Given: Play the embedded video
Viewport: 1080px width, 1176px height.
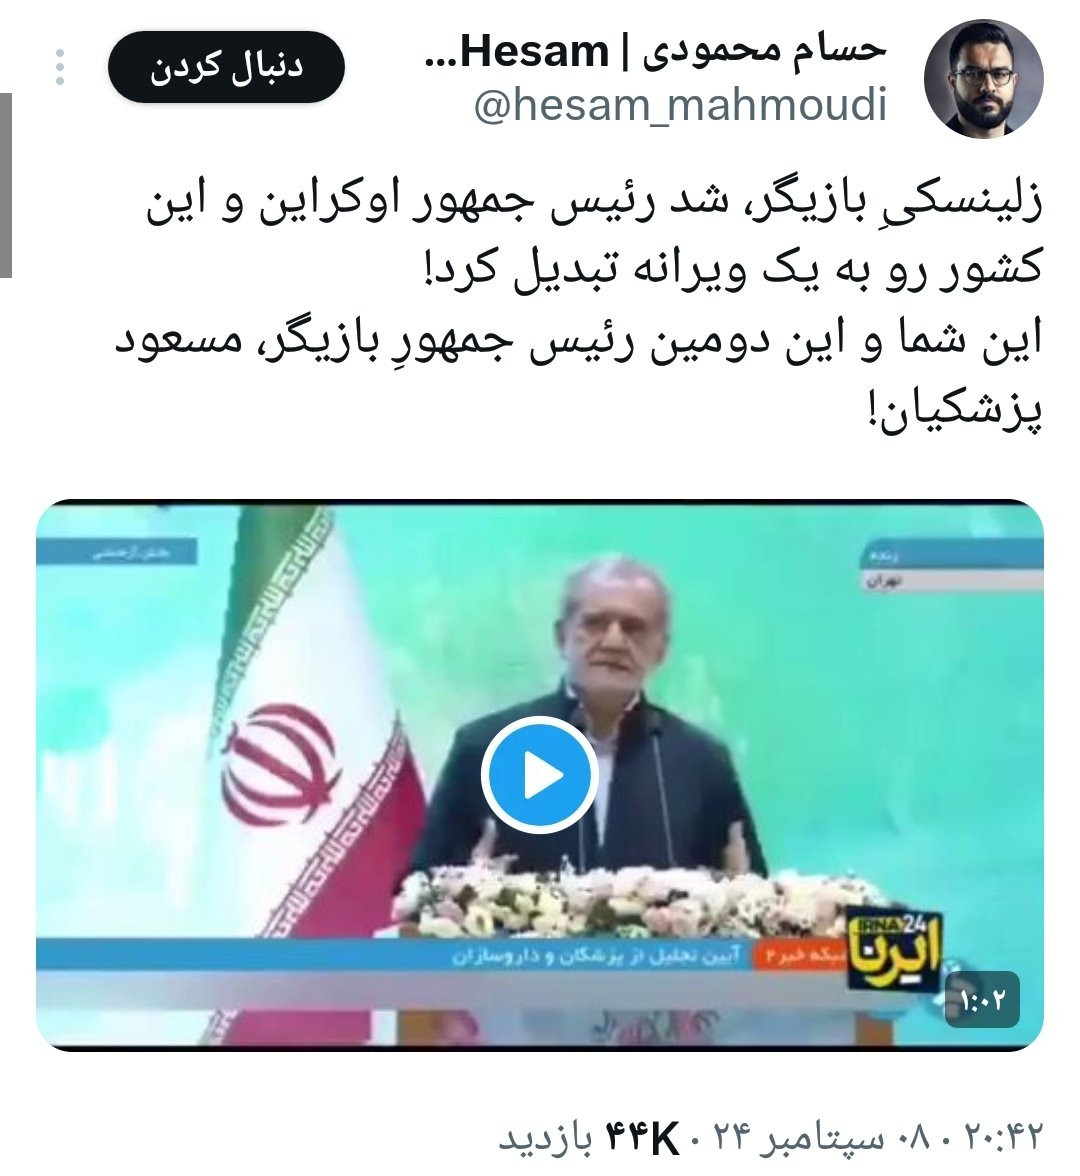Looking at the screenshot, I should click(539, 774).
